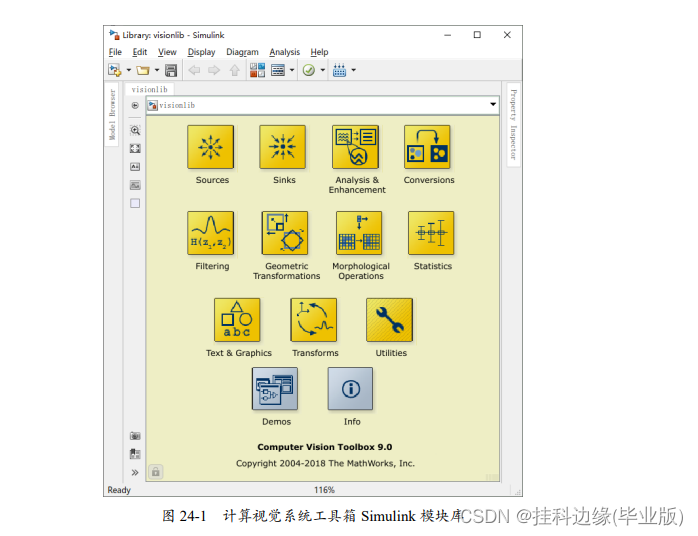
Task: Click the Simulink library icon in title bar
Action: tap(114, 35)
